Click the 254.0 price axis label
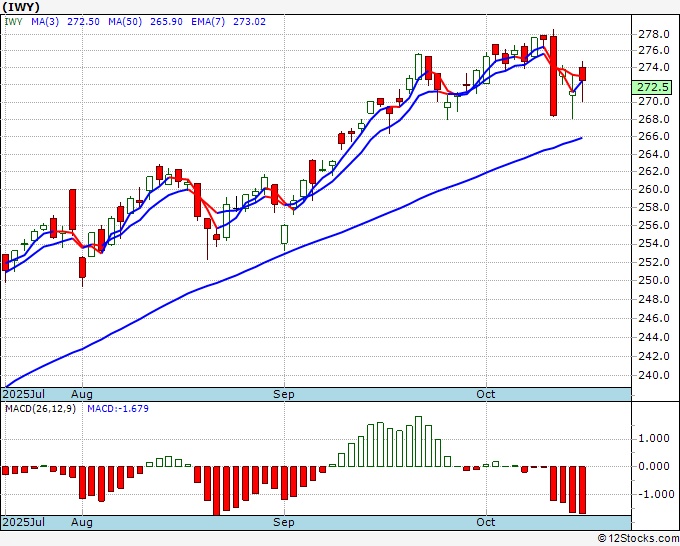 [x=654, y=243]
